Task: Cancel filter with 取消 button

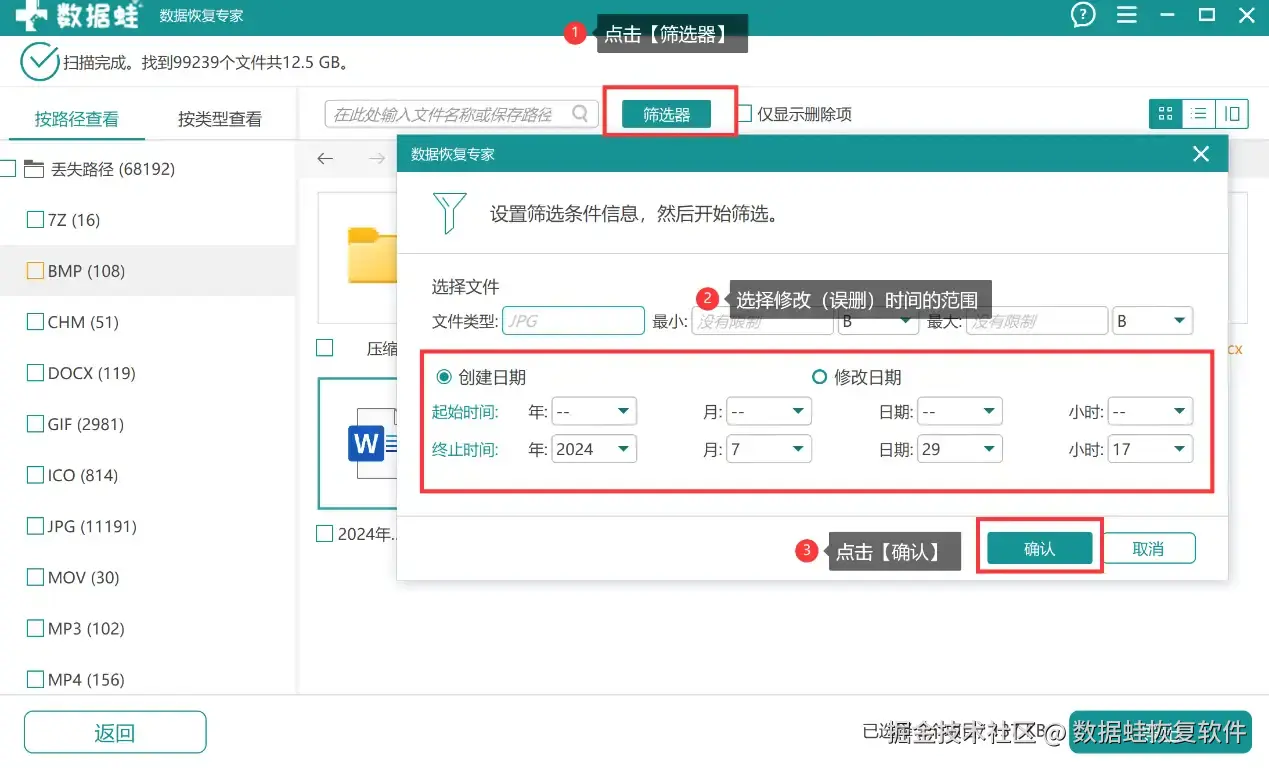Action: point(1149,548)
